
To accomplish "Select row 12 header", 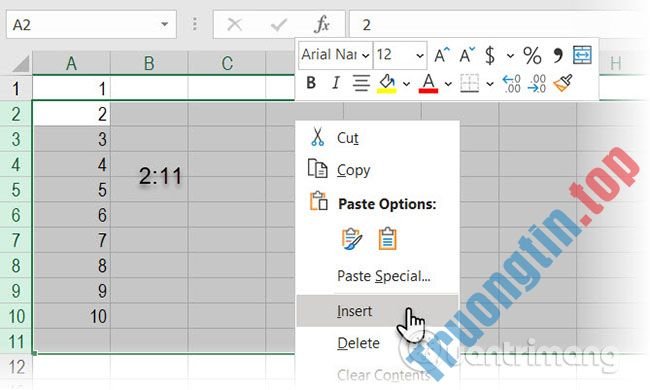I will pos(16,367).
